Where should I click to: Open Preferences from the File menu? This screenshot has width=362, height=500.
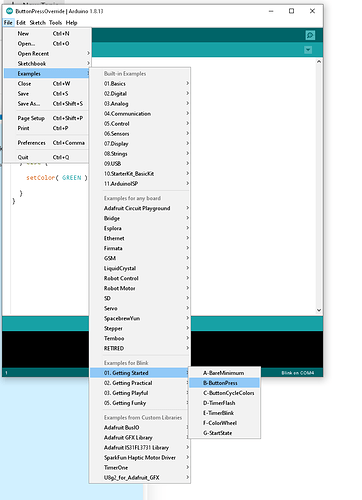pos(47,143)
